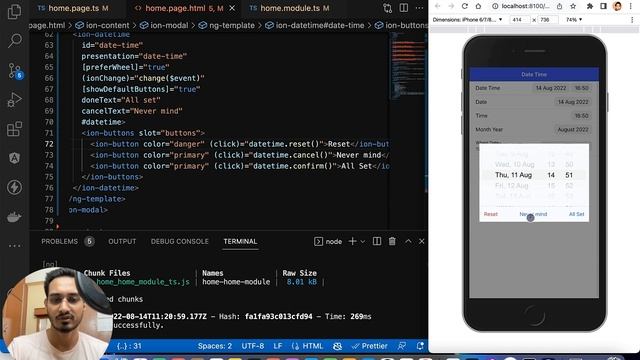
Task: Open the Search view in activity bar
Action: [x=15, y=41]
